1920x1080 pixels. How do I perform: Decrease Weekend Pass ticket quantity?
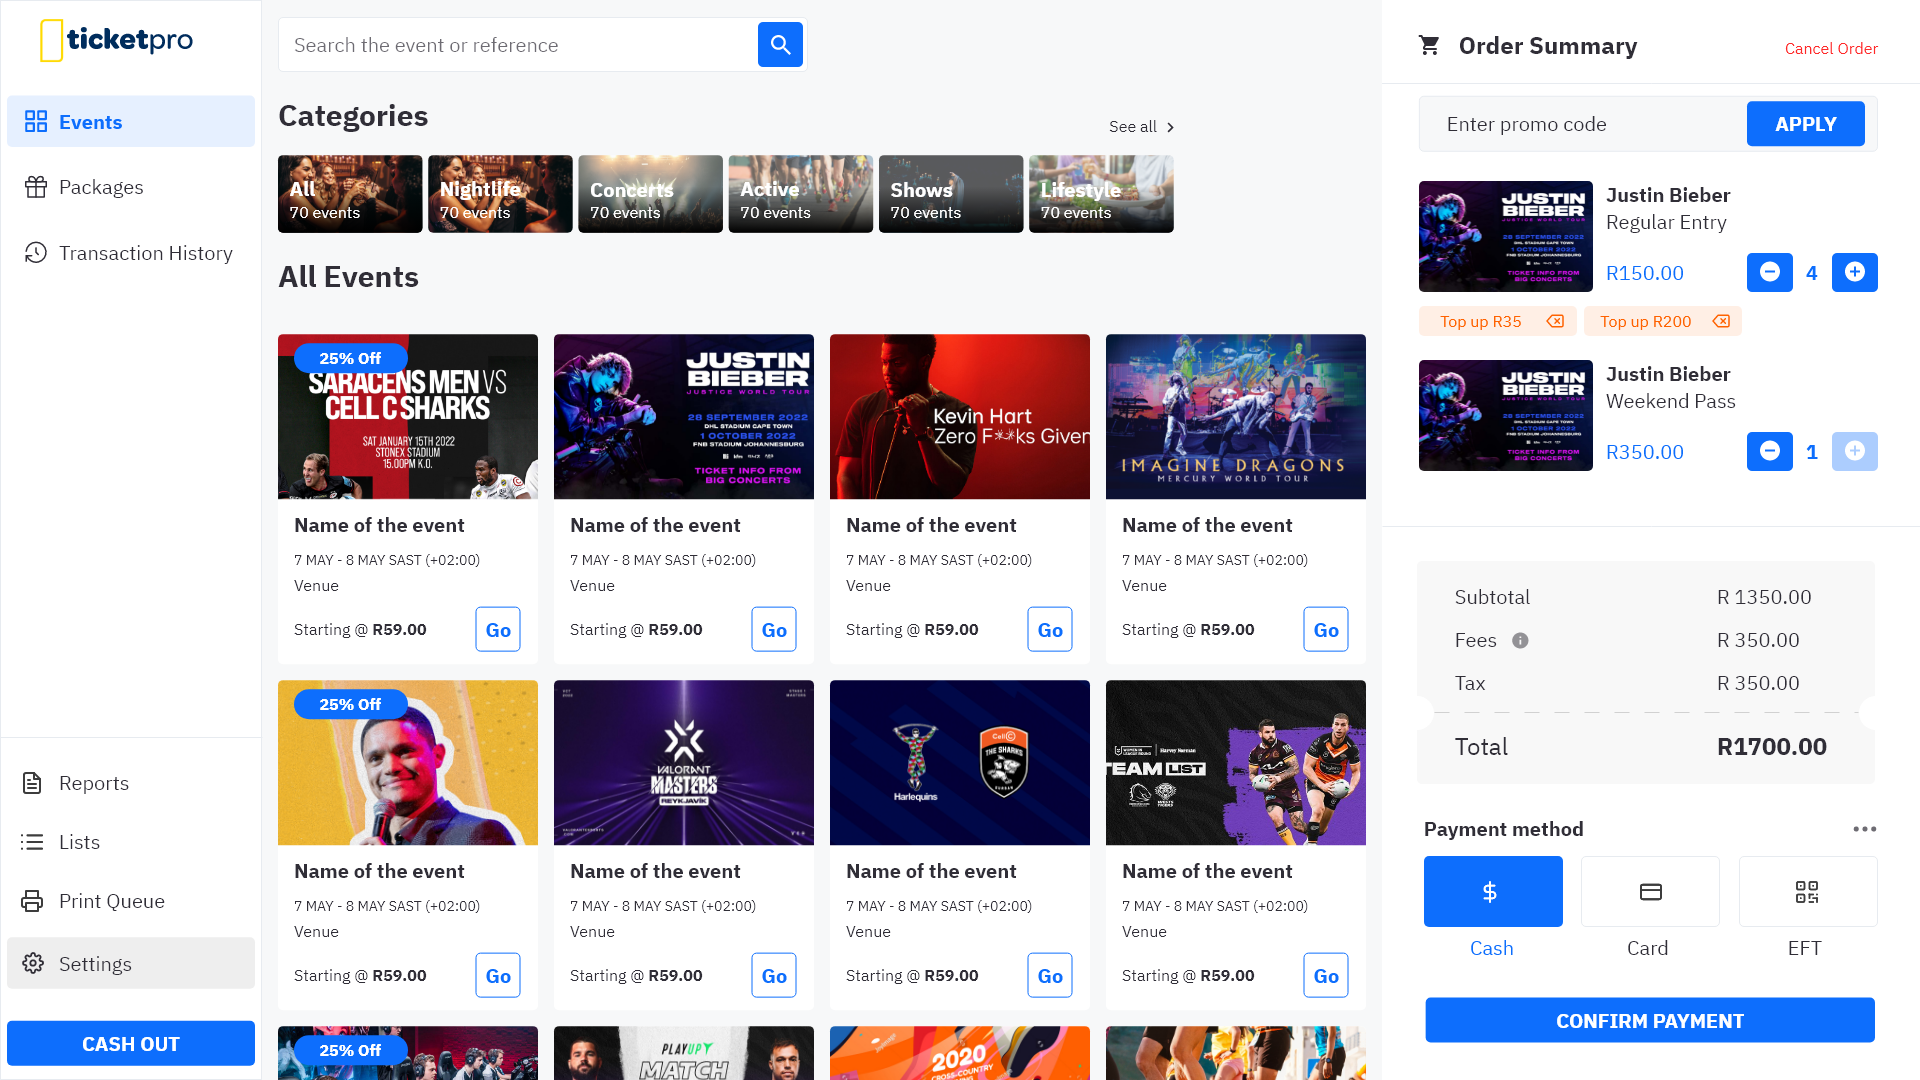click(1769, 451)
